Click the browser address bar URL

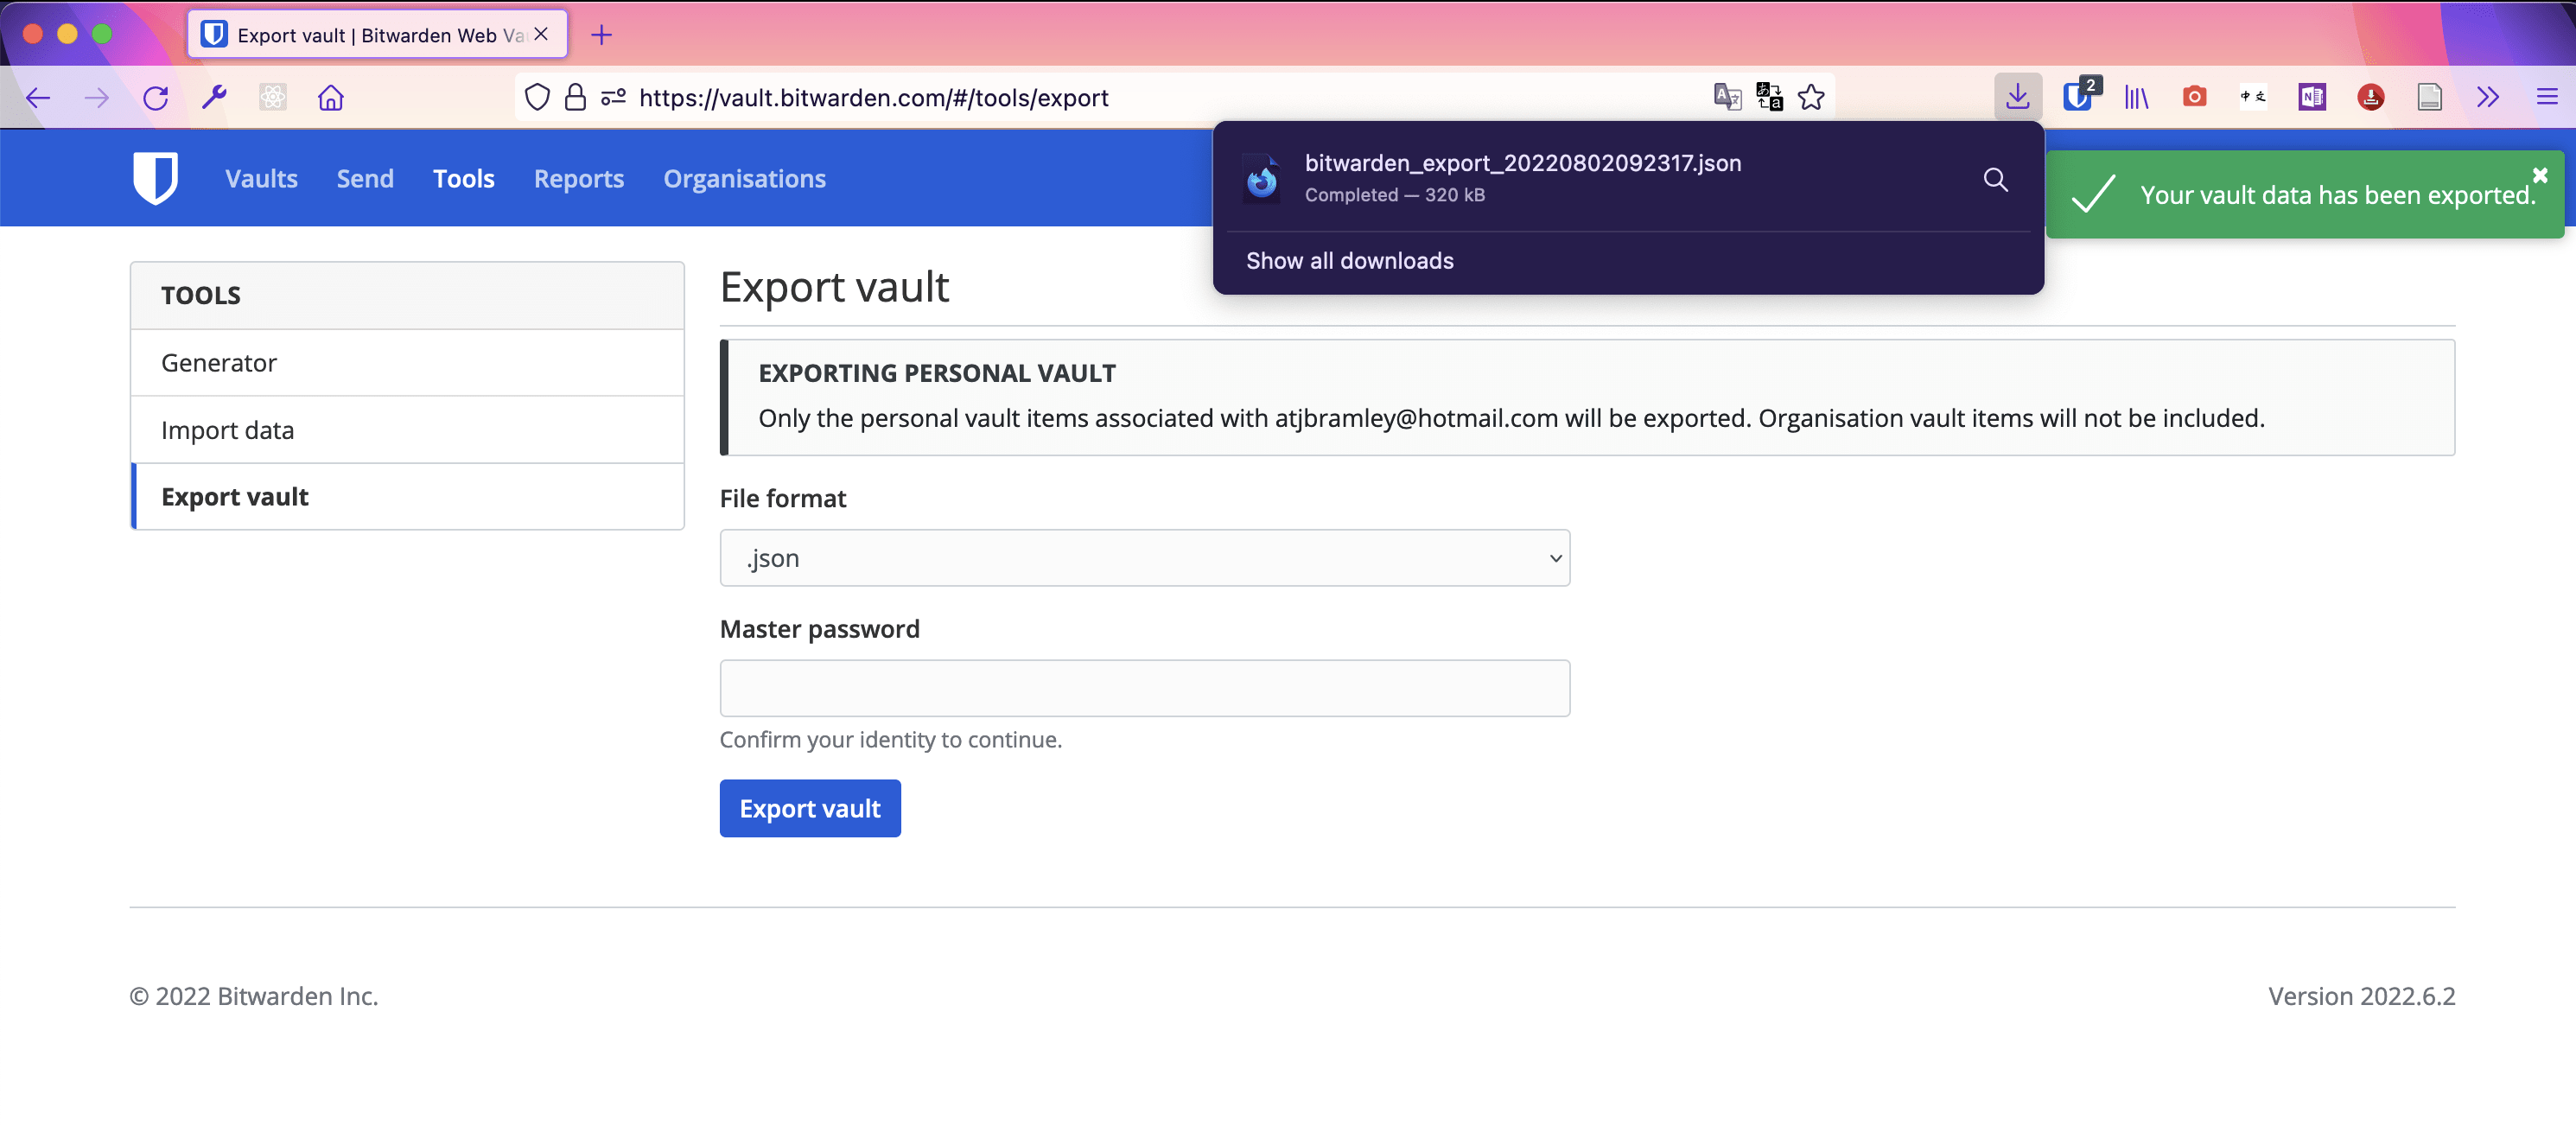pos(877,99)
